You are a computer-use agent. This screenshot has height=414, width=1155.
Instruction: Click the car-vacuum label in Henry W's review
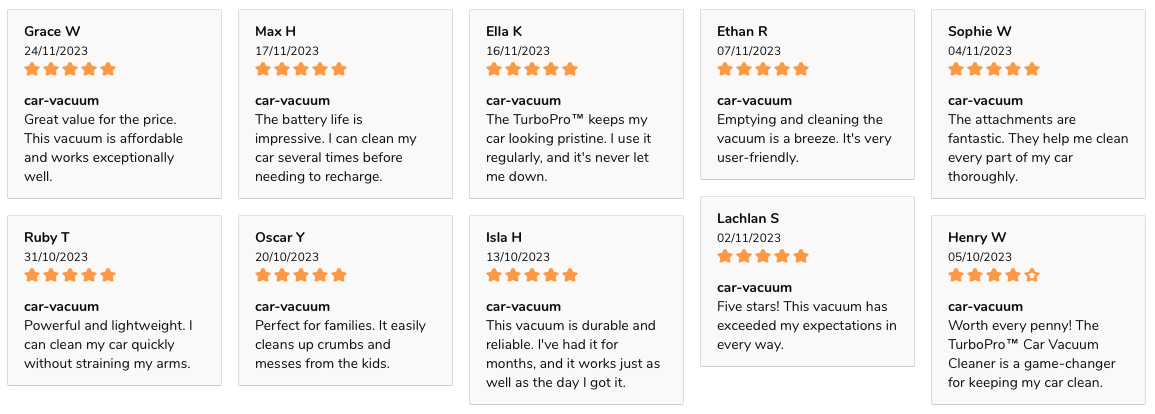(985, 307)
